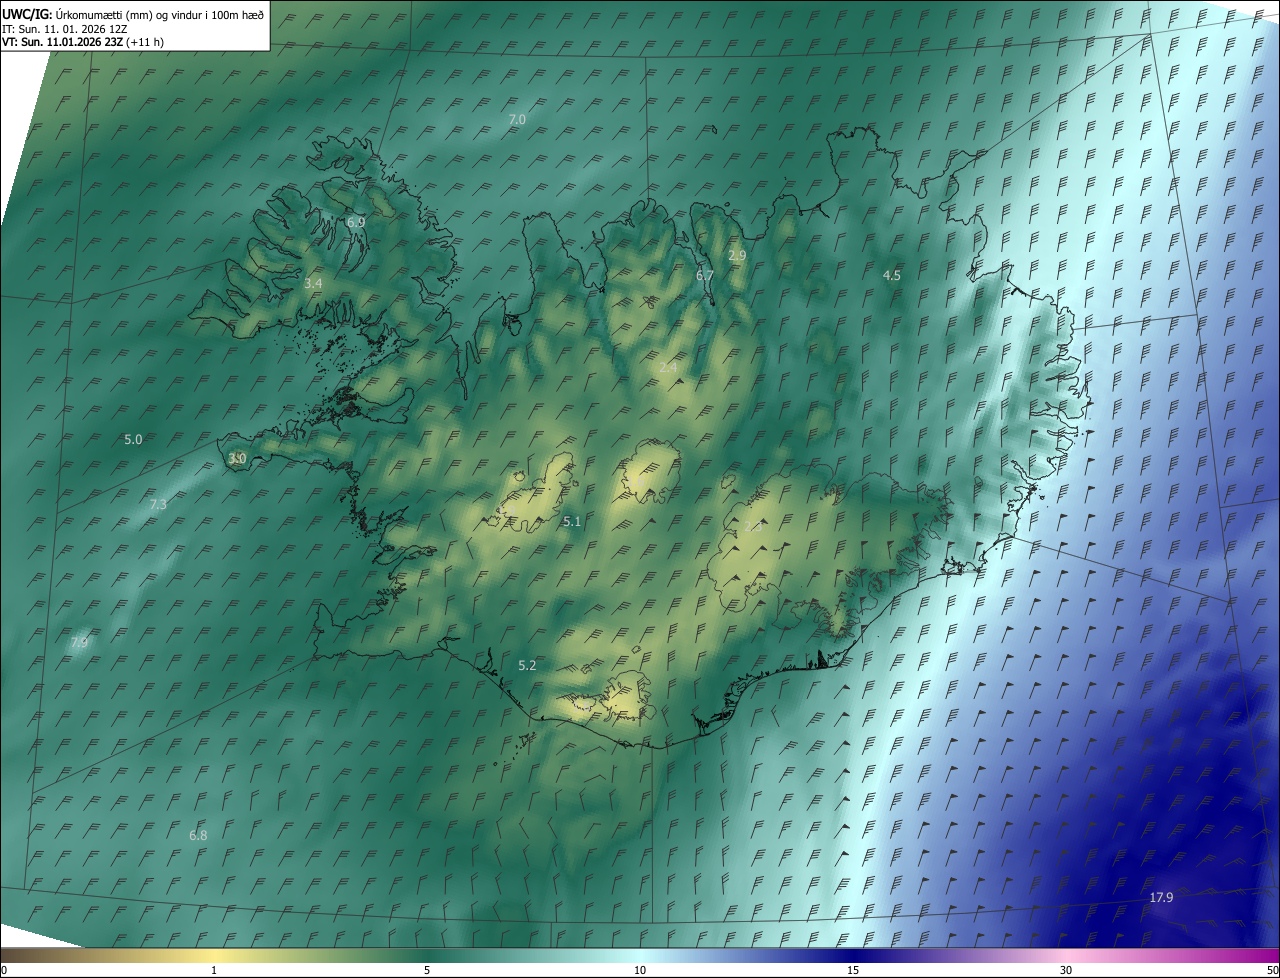Click the 5.2 value label
1280x978 pixels.
(x=527, y=665)
